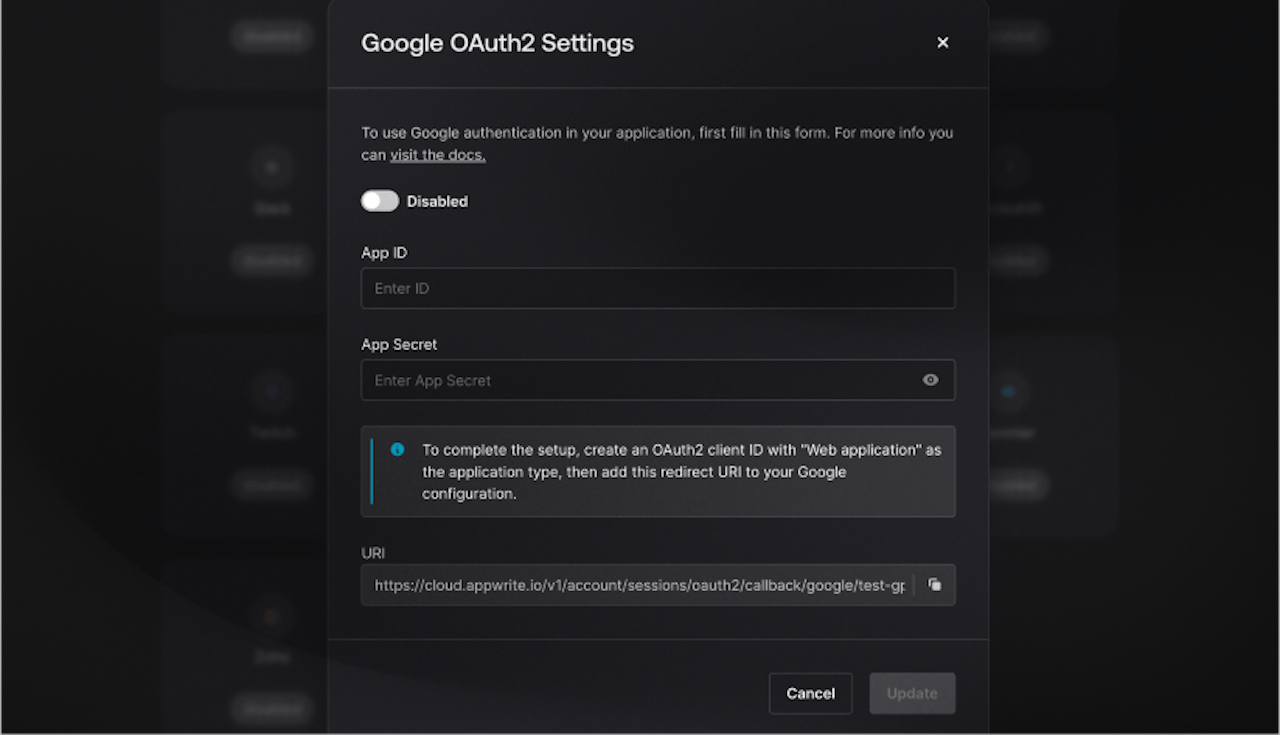Select the blurred Zoho provider icon
Image resolution: width=1280 pixels, height=735 pixels.
[x=271, y=616]
